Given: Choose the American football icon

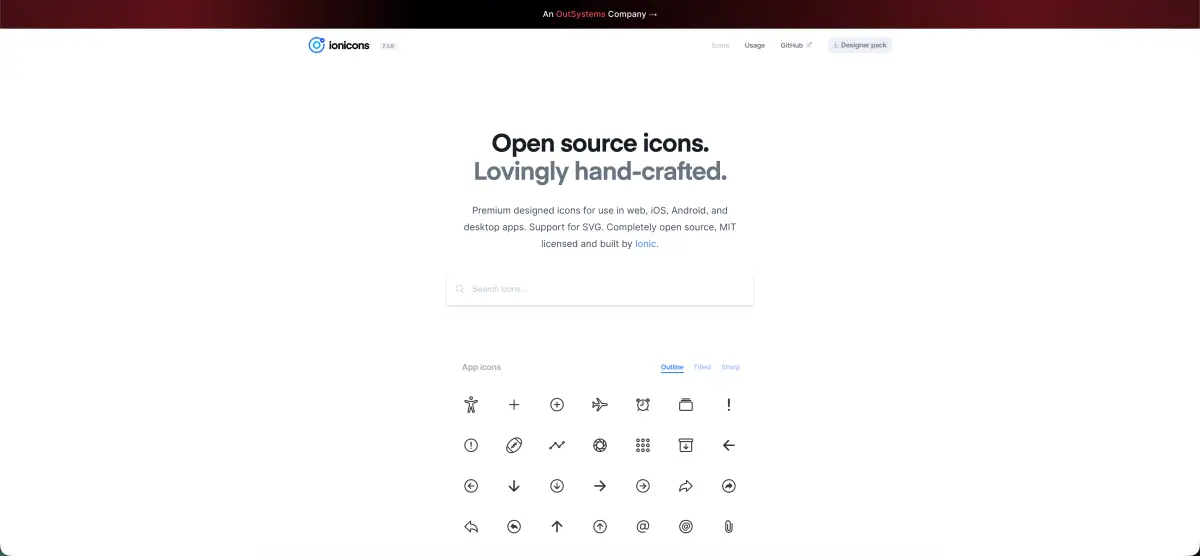Looking at the screenshot, I should pos(514,445).
